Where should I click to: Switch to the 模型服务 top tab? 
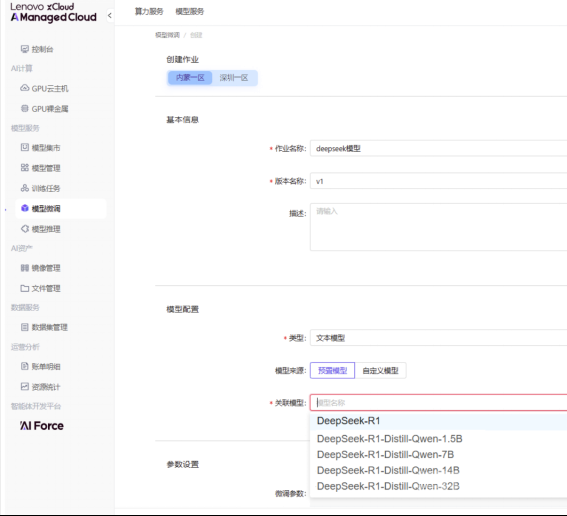[189, 12]
